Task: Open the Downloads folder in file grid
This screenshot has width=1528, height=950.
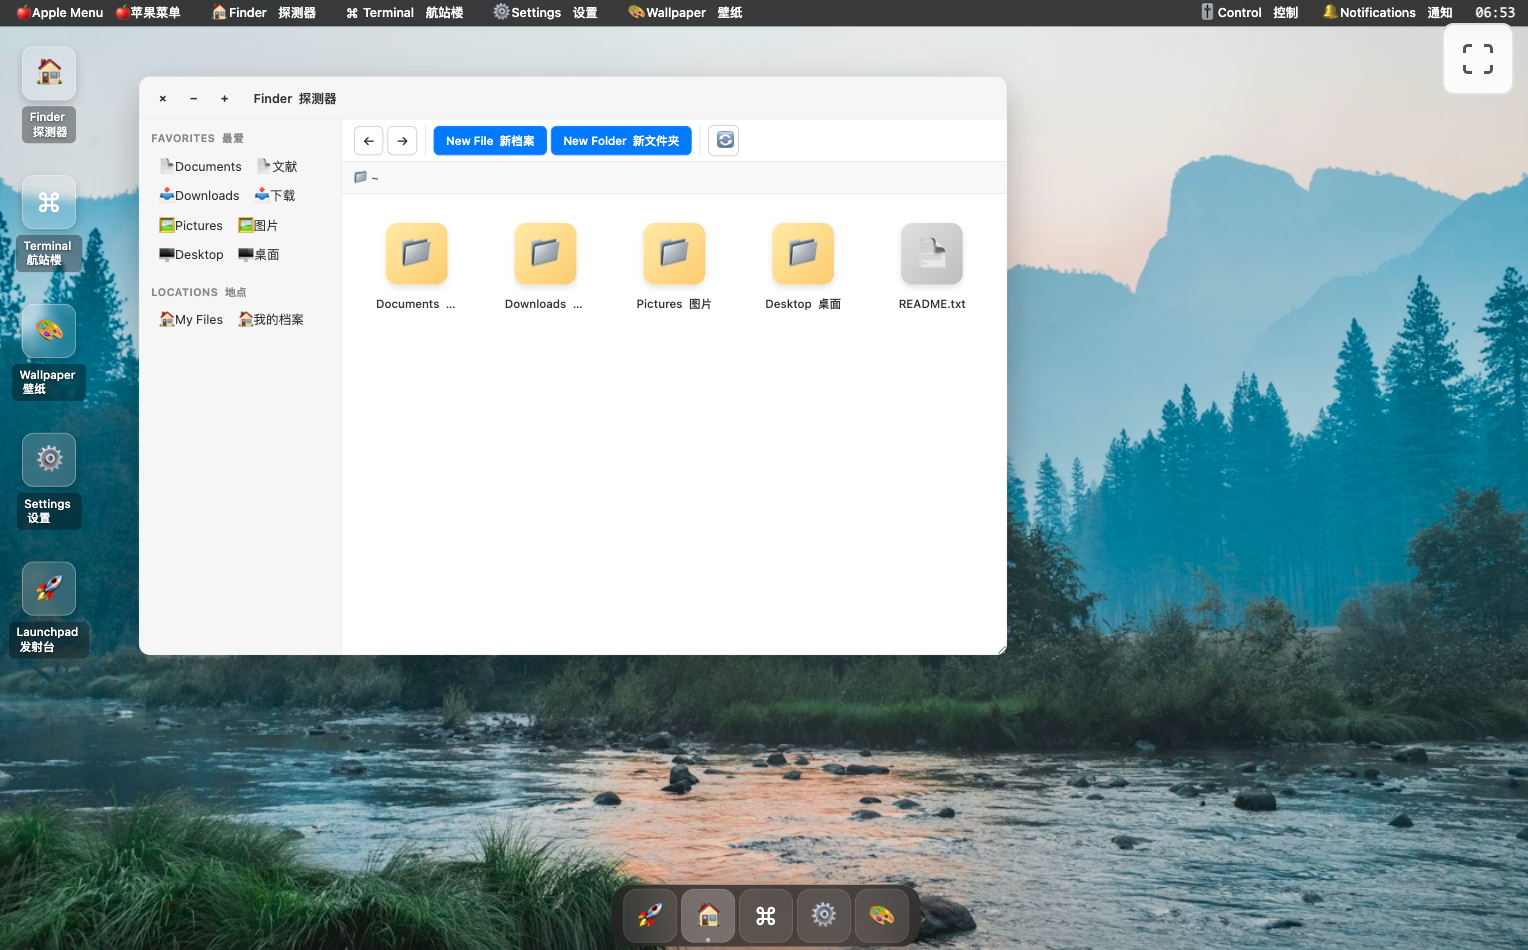Action: (x=544, y=254)
